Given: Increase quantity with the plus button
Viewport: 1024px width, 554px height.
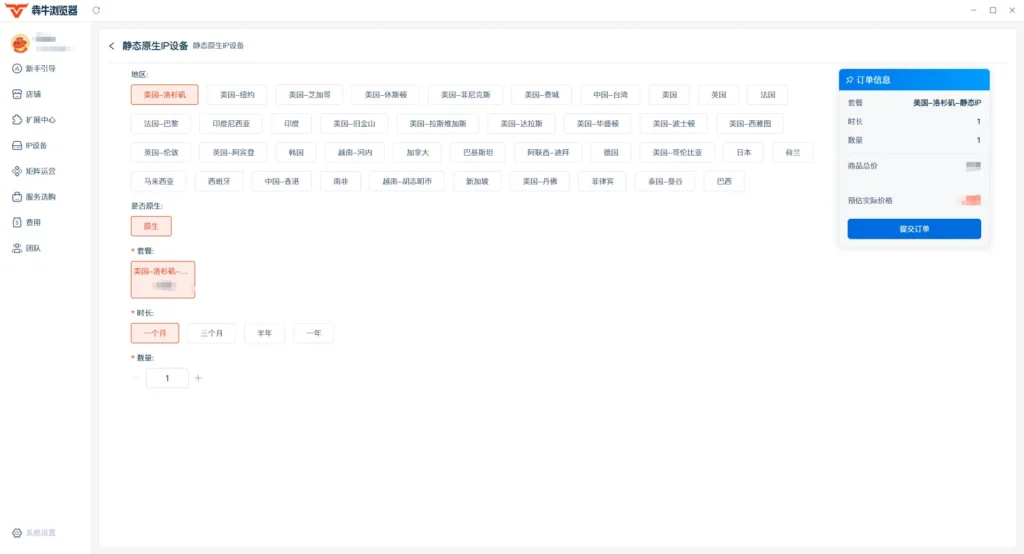Looking at the screenshot, I should click(x=199, y=378).
